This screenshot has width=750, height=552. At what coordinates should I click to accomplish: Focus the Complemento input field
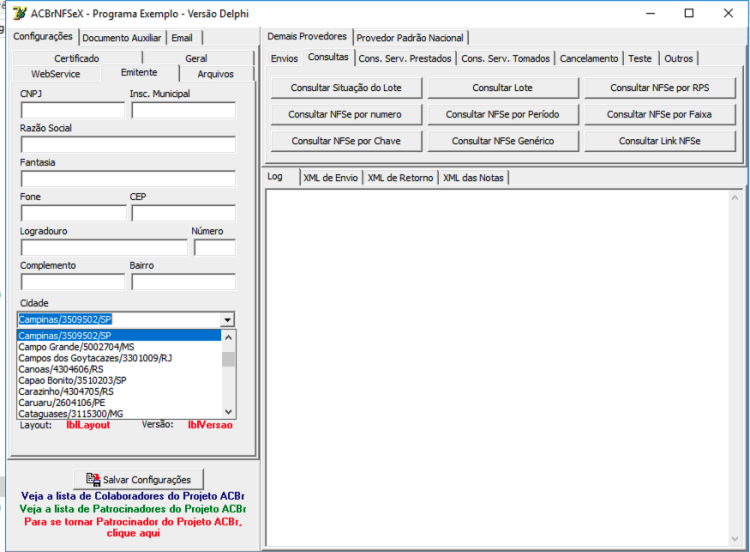click(73, 282)
